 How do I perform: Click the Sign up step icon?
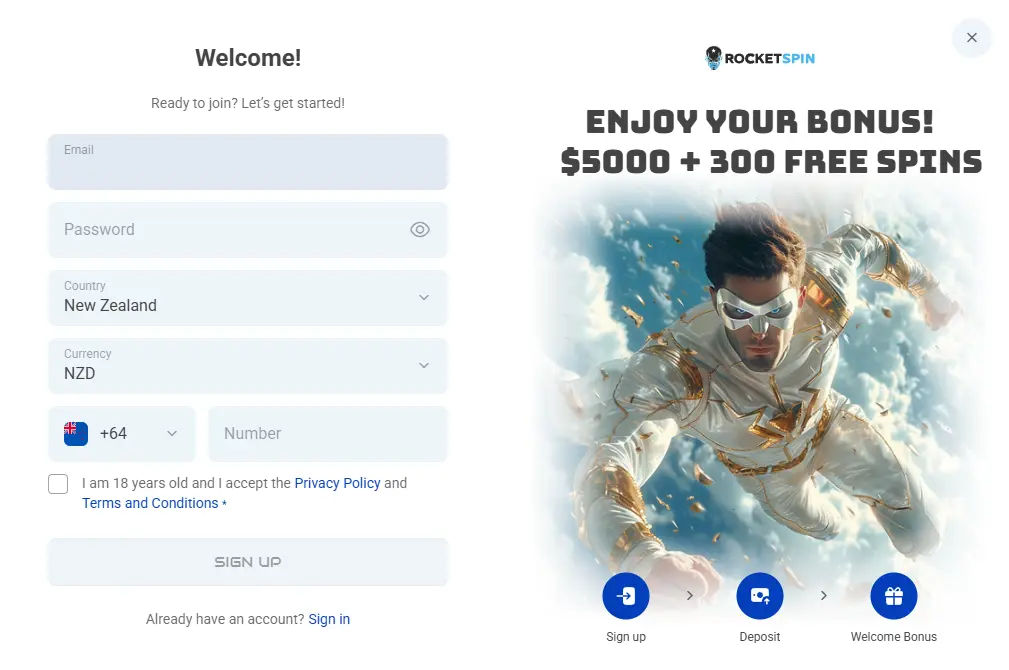625,596
